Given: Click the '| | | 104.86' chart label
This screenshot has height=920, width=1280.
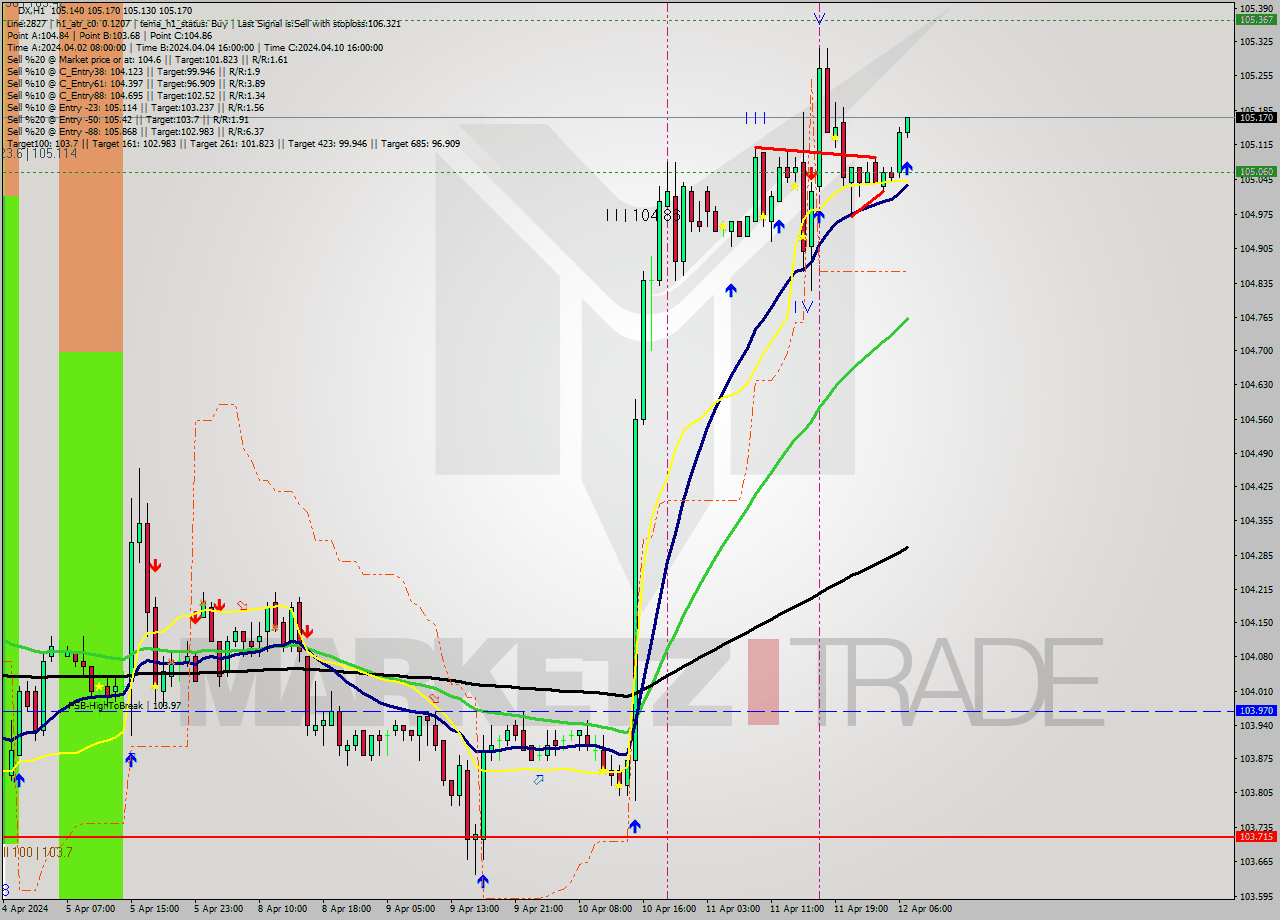Looking at the screenshot, I should pos(643,214).
